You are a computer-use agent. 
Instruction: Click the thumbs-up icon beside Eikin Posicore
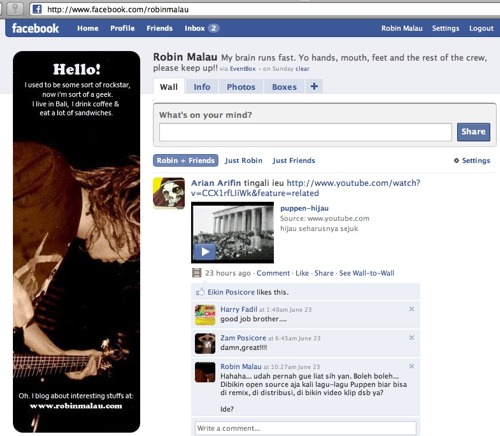point(200,292)
